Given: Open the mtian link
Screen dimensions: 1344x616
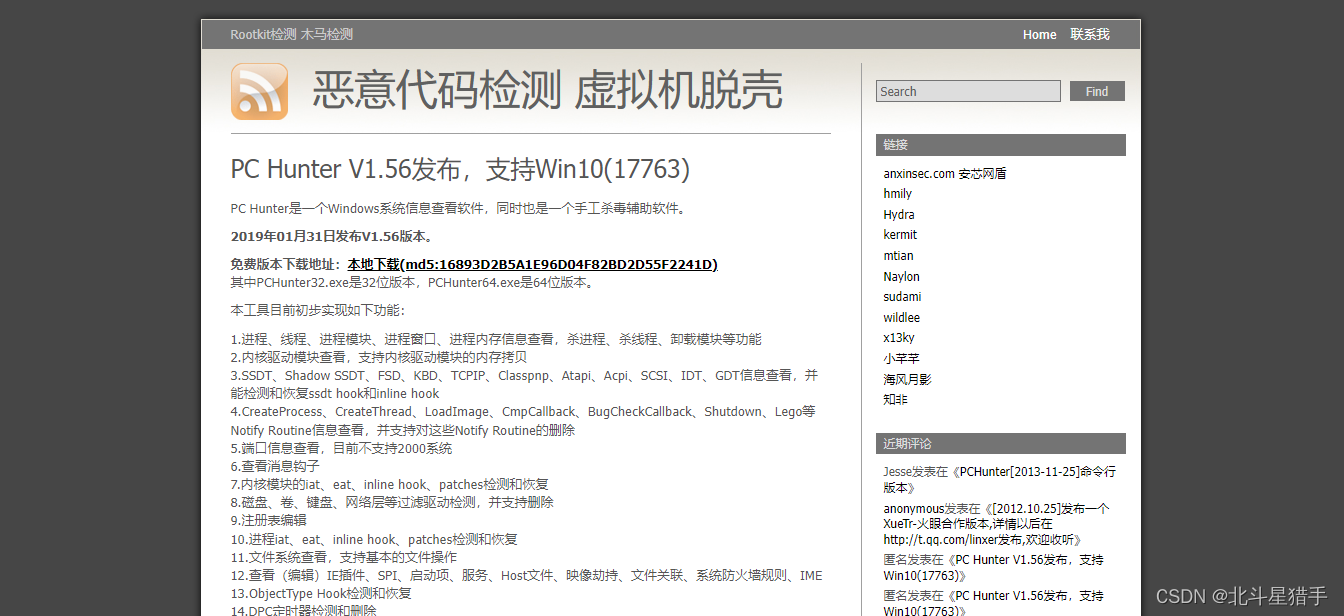Looking at the screenshot, I should point(898,256).
